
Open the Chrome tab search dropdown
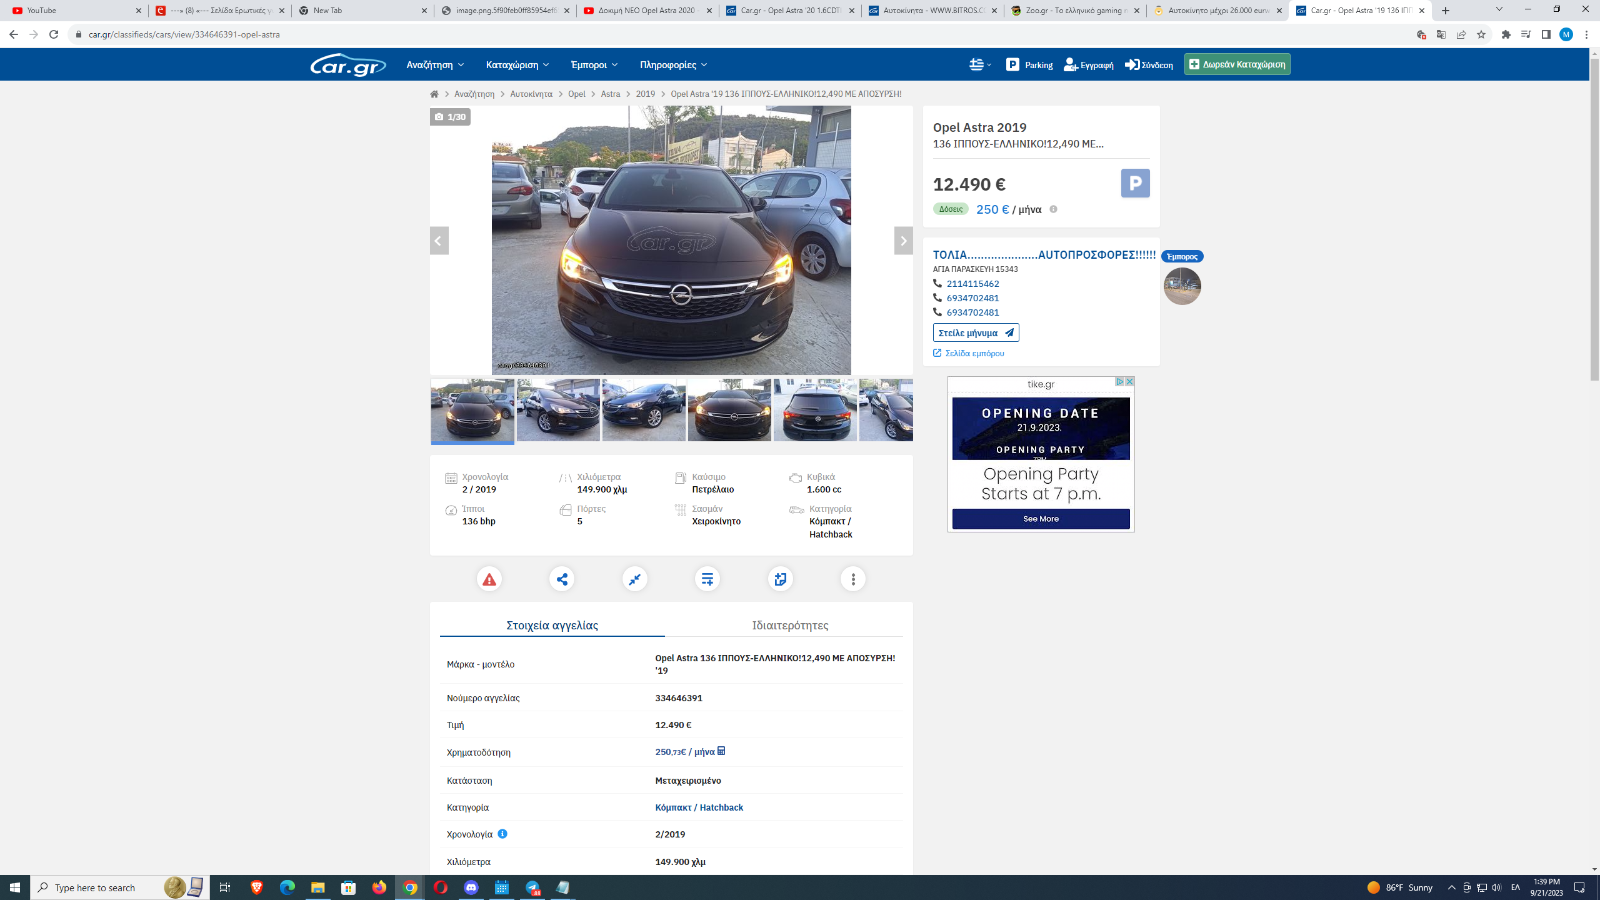[1498, 10]
